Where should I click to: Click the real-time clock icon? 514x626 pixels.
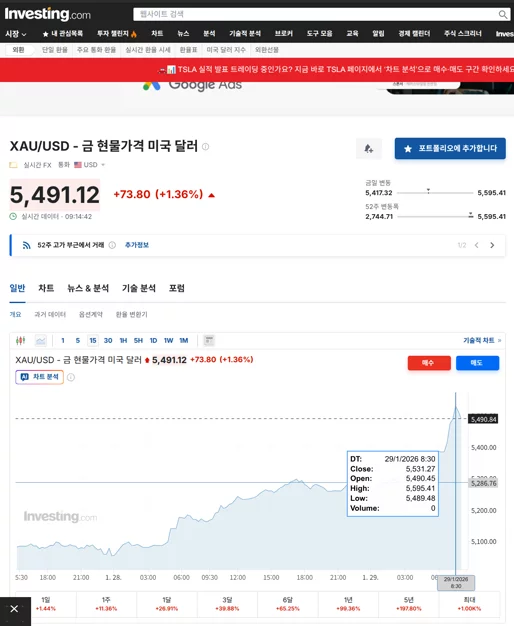[x=13, y=216]
